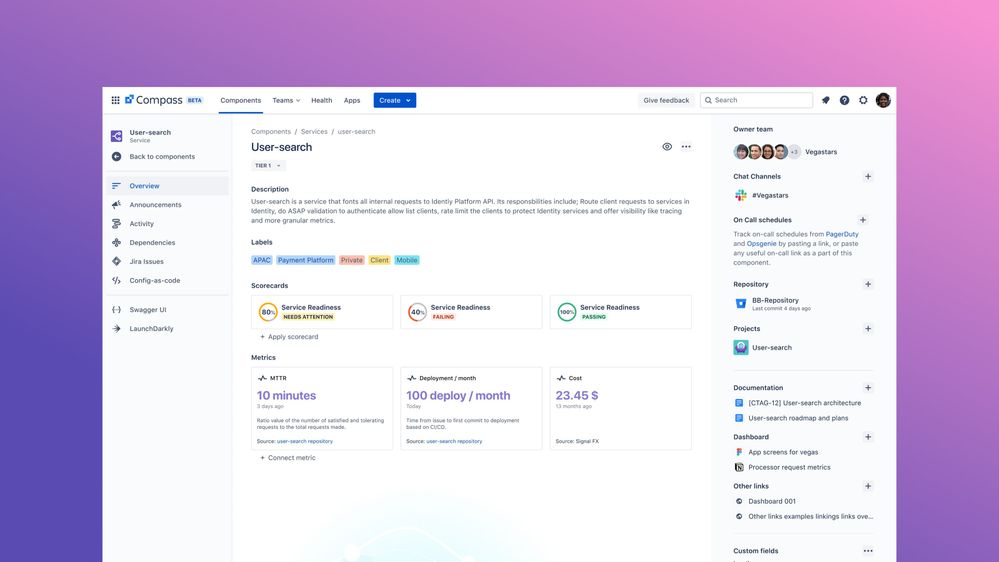This screenshot has width=999, height=562.
Task: Click the Bitbucket icon for BB-Repository
Action: pyautogui.click(x=740, y=303)
